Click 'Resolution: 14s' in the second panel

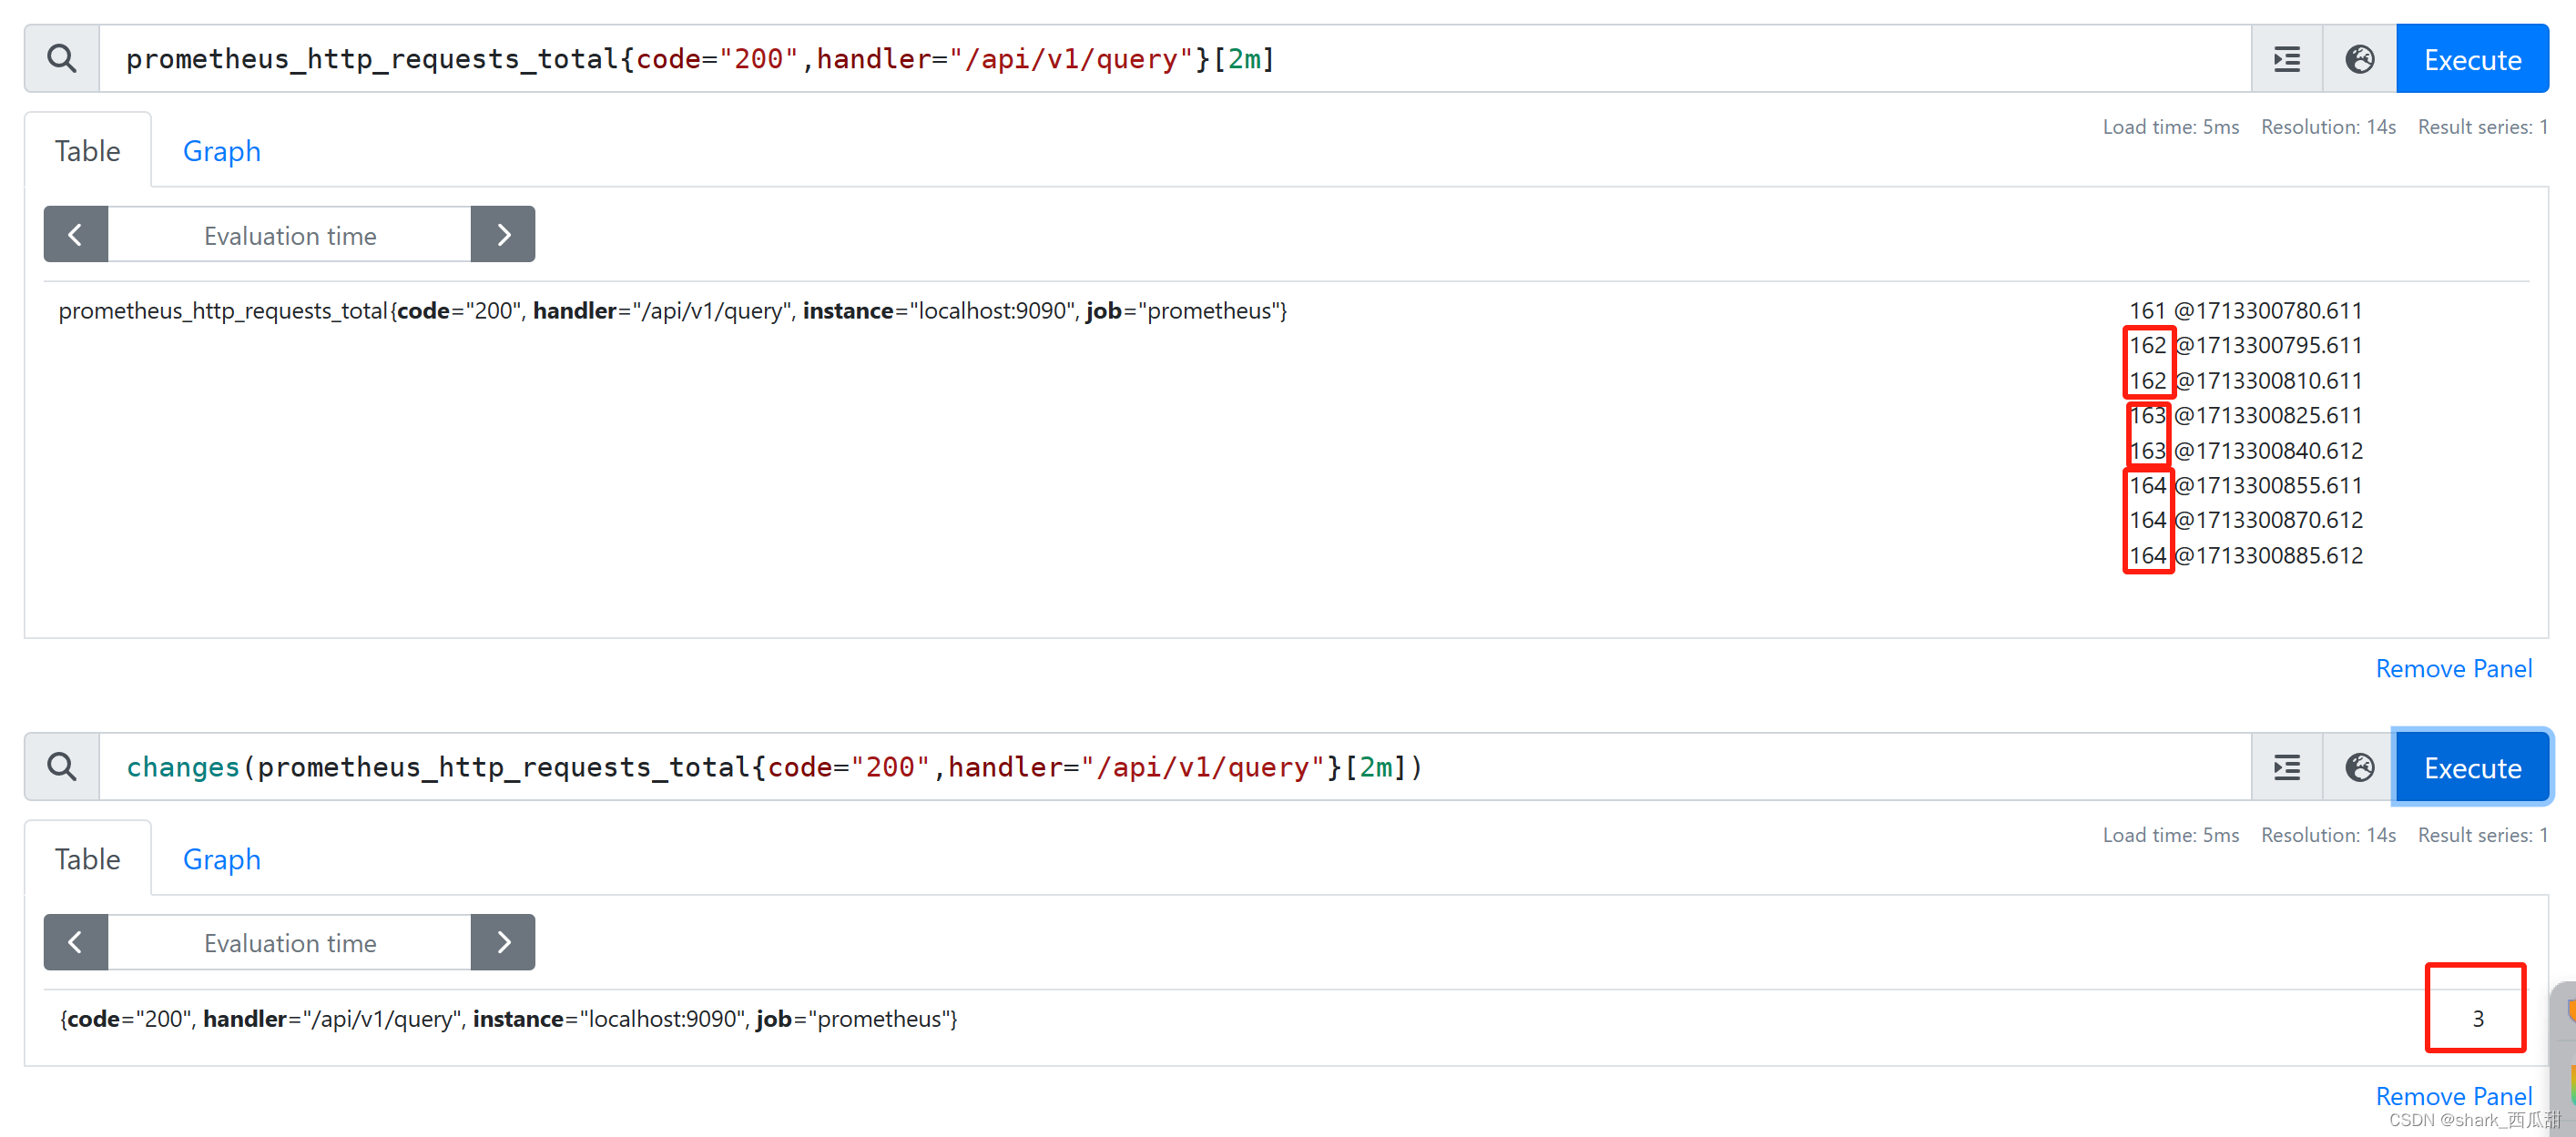click(x=2328, y=835)
